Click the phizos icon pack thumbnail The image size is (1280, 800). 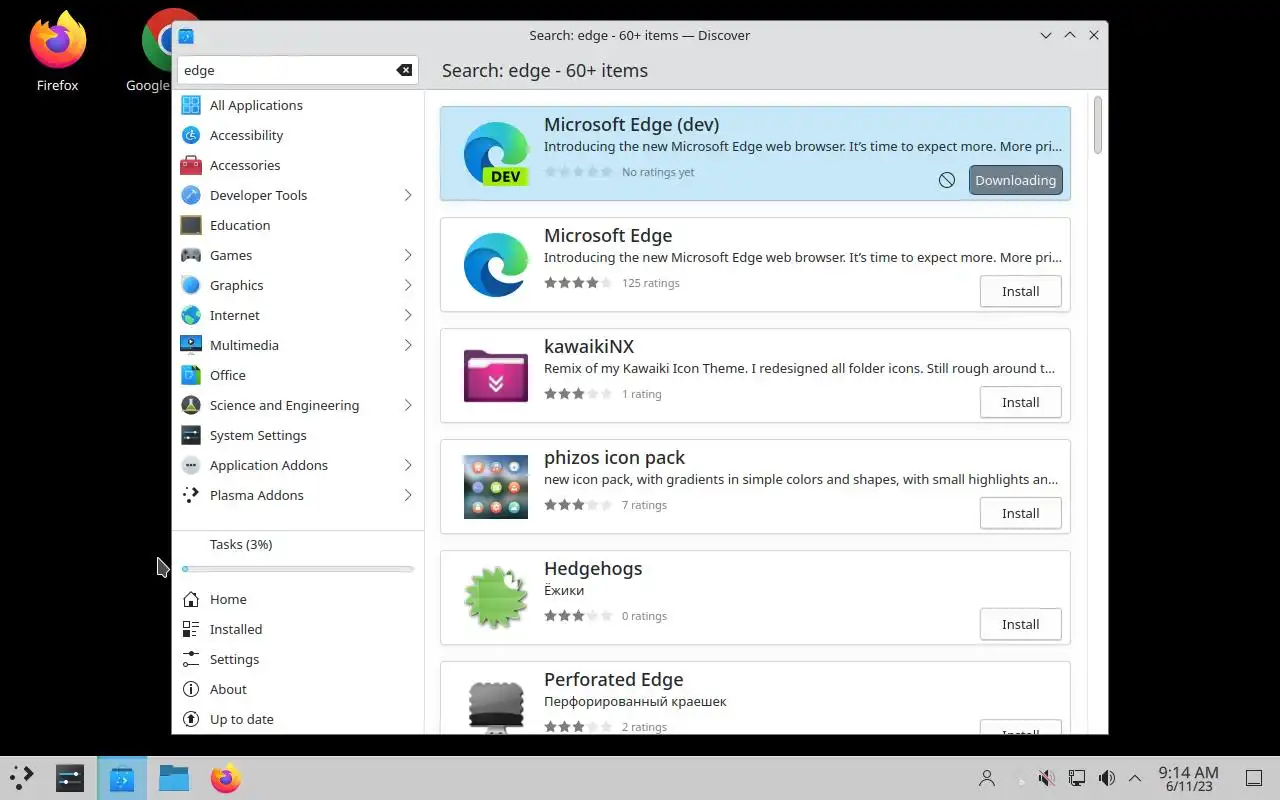496,487
